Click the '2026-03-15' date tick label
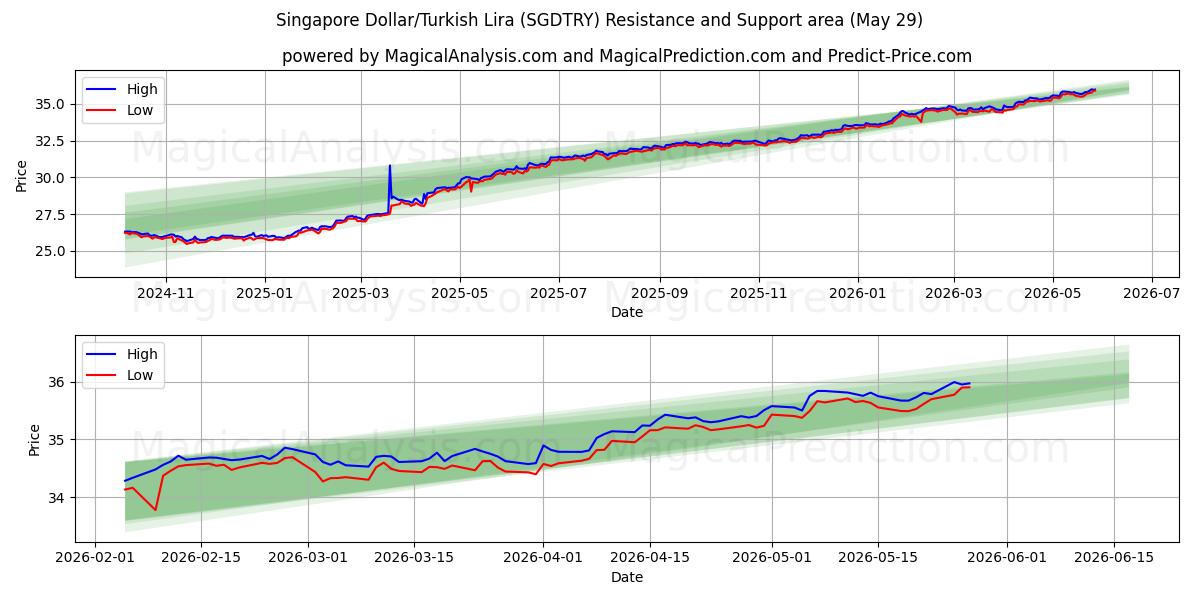This screenshot has width=1200, height=600. pyautogui.click(x=414, y=560)
